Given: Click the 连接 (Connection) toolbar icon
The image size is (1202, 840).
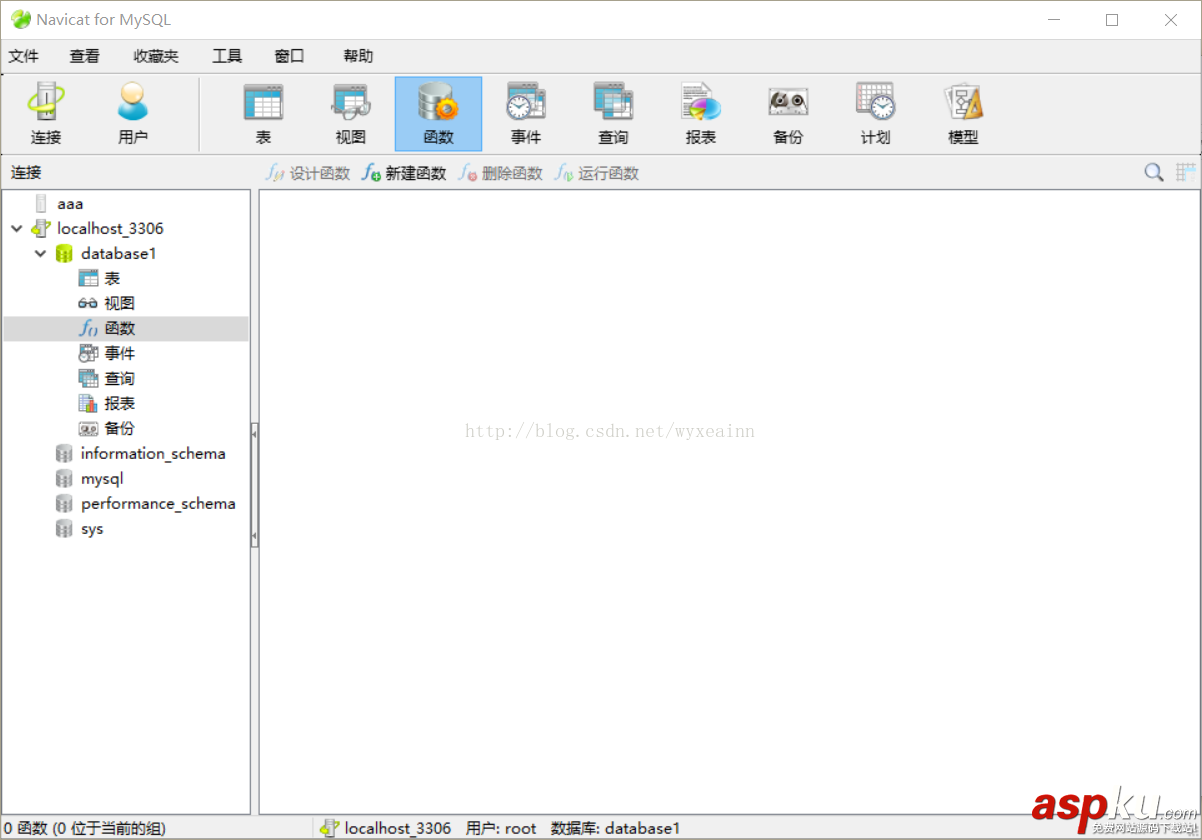Looking at the screenshot, I should pos(46,114).
